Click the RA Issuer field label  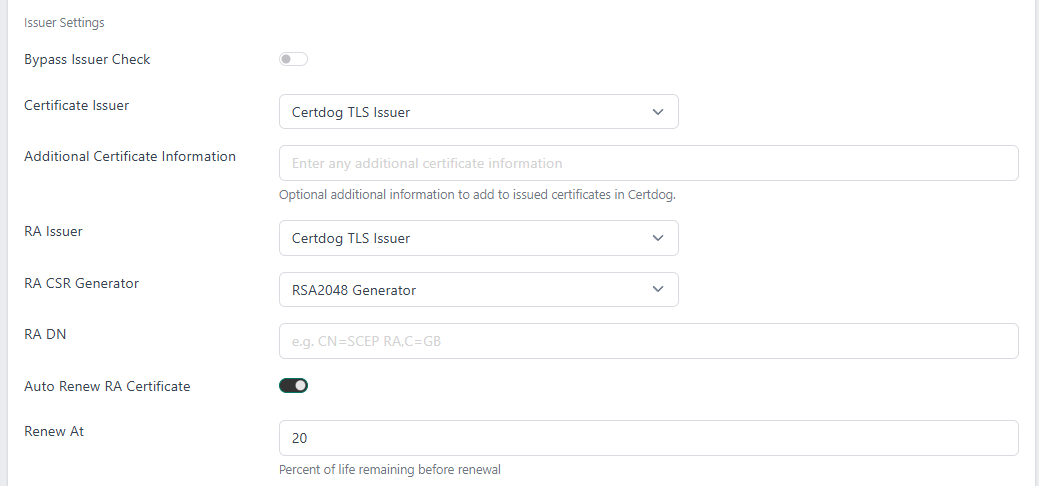click(x=53, y=231)
